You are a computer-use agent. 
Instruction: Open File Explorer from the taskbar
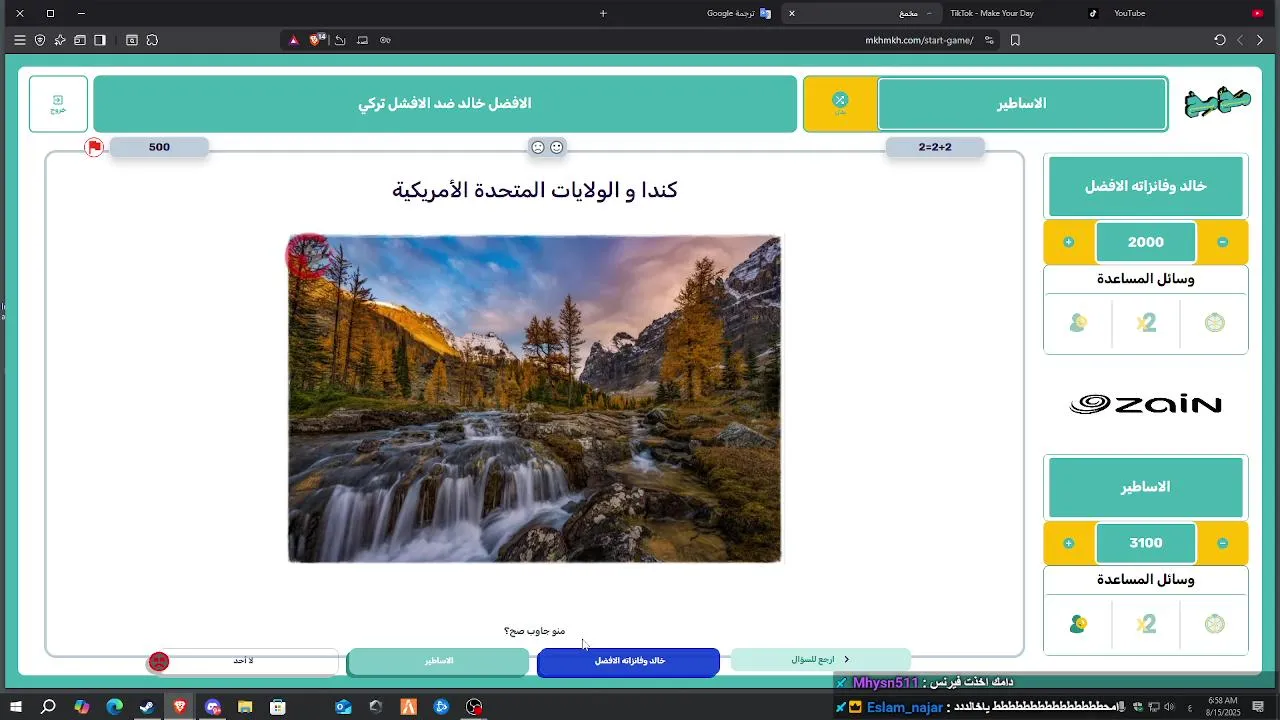(x=245, y=707)
